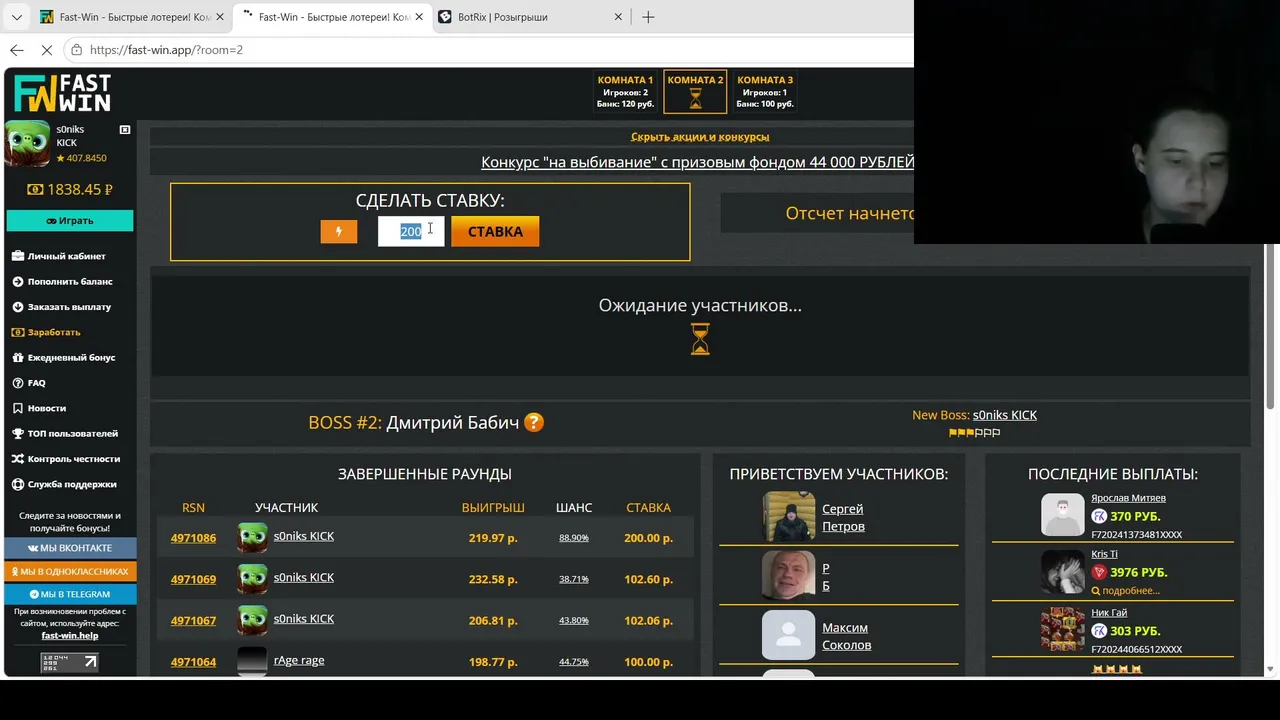This screenshot has height=720, width=1280.
Task: Open the Конкурс на выбивание announcement
Action: pos(697,162)
